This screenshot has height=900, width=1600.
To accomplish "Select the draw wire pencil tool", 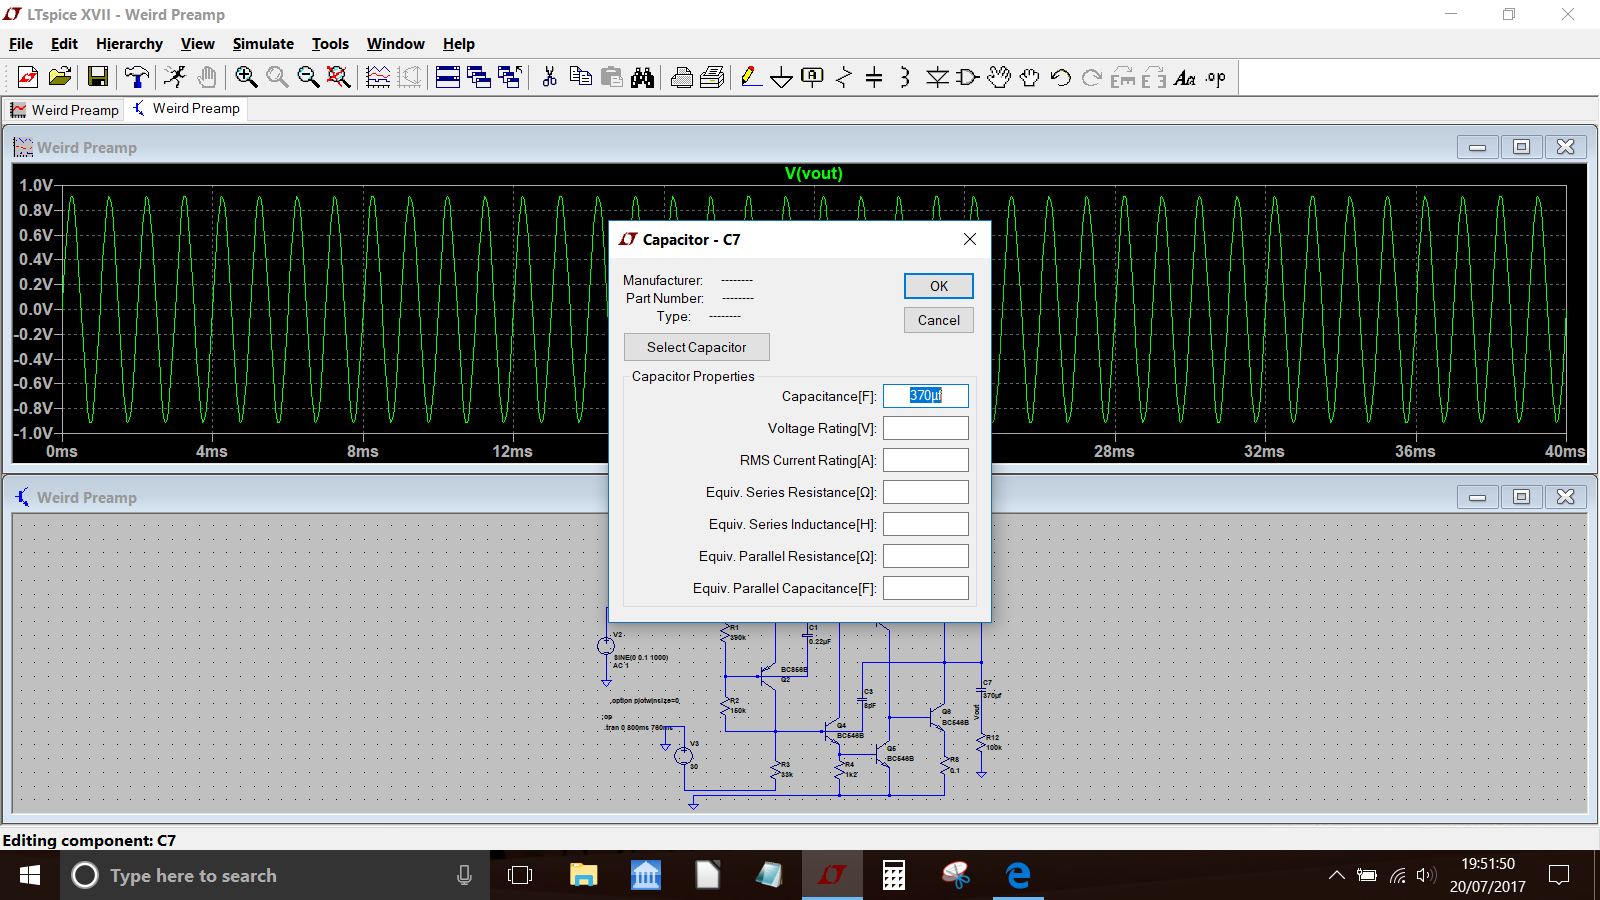I will point(751,77).
